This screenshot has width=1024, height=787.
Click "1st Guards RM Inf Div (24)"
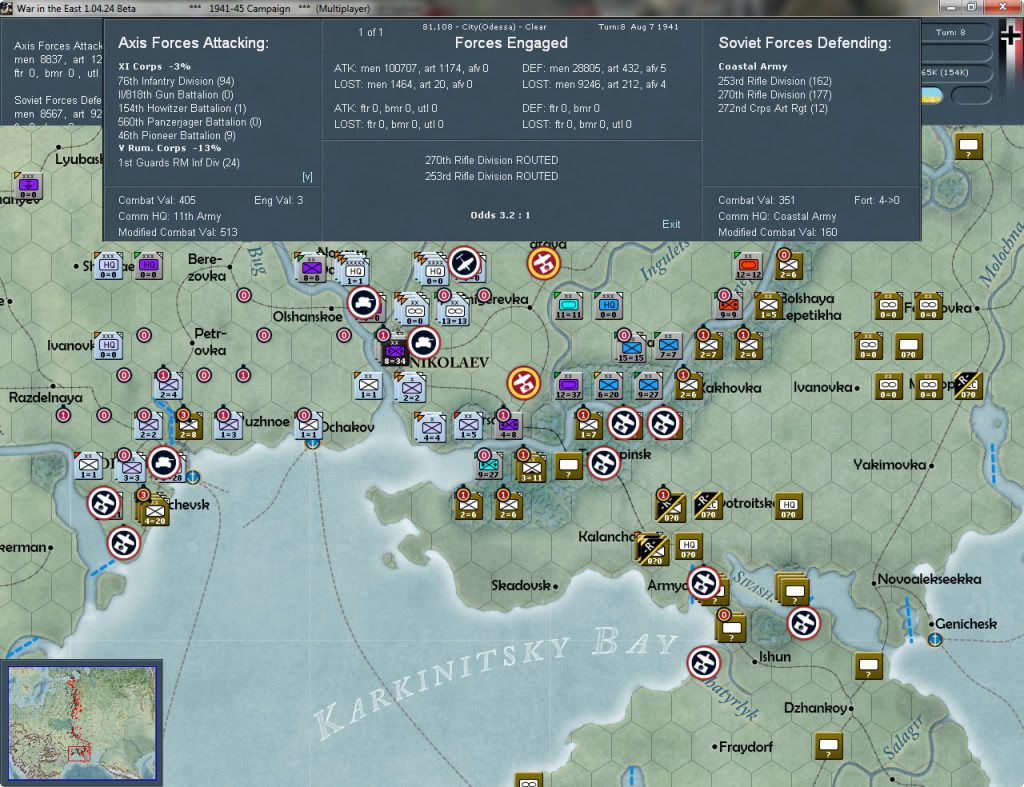click(x=179, y=163)
